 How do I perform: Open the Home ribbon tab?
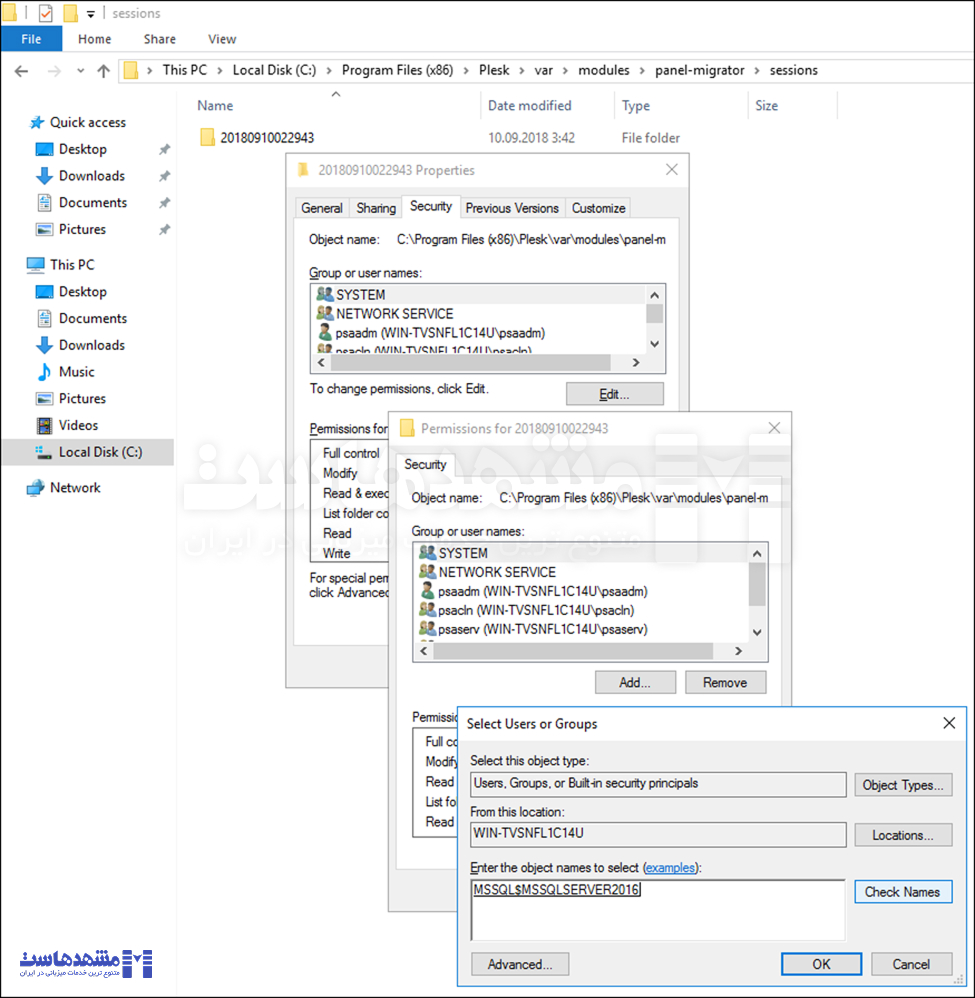coord(94,39)
